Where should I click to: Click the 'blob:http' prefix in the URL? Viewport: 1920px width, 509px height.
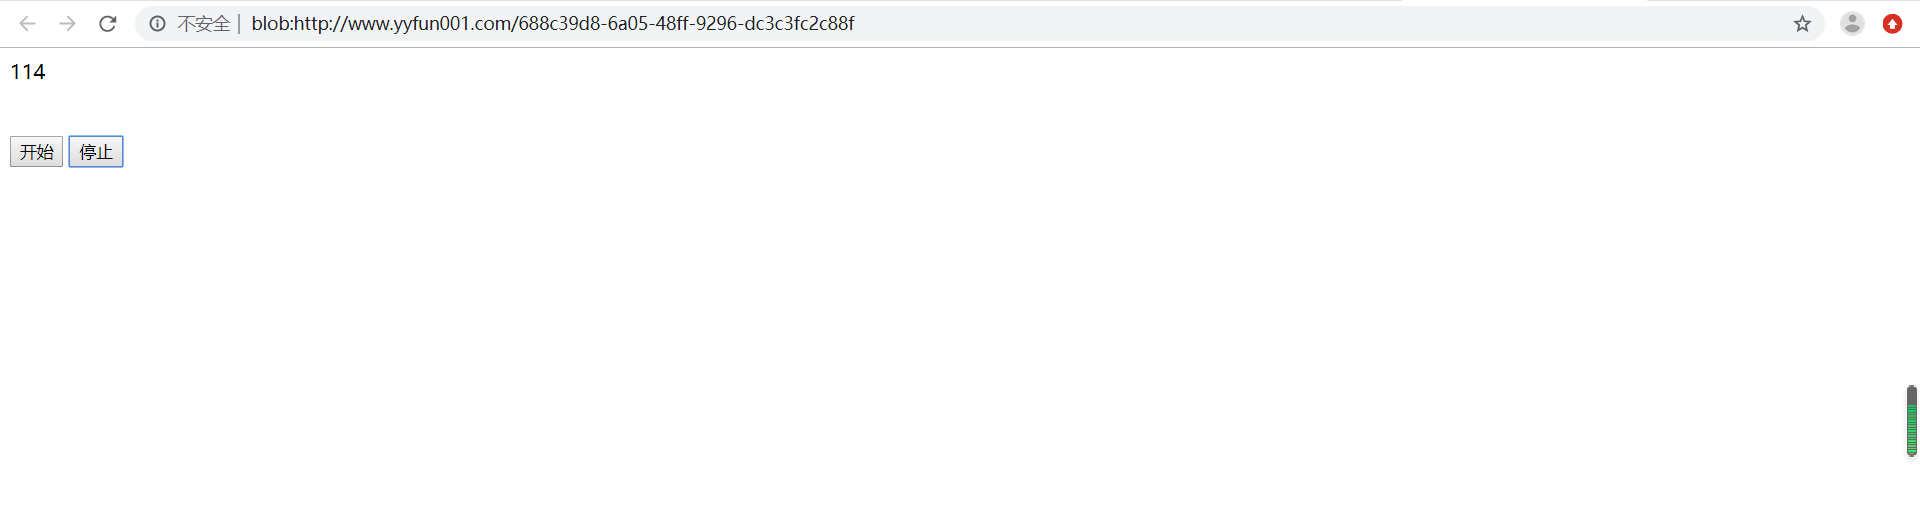[x=292, y=23]
